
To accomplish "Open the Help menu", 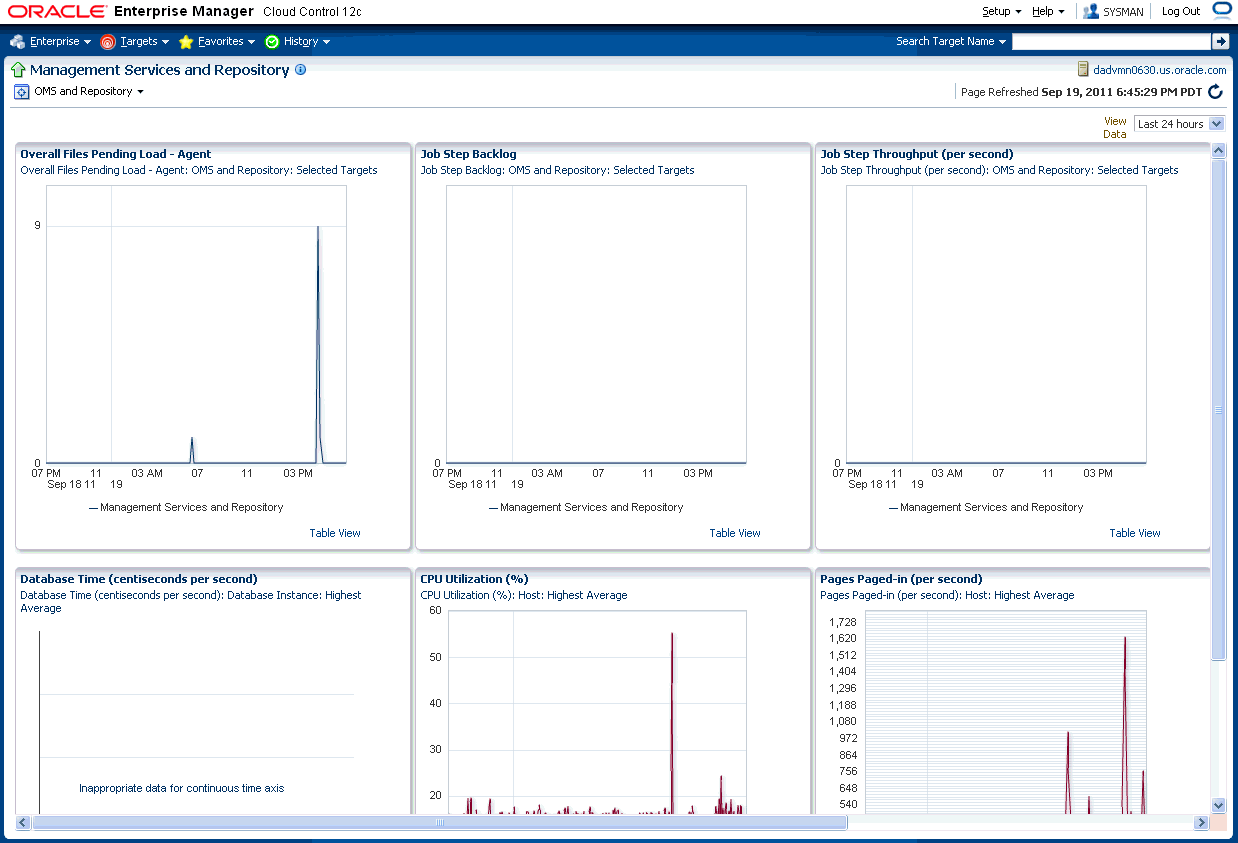I will click(x=1048, y=11).
